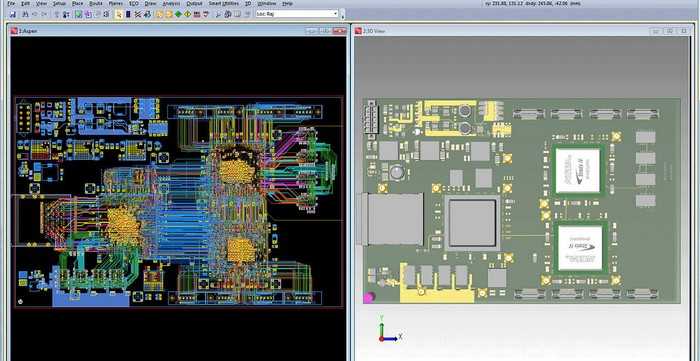700x361 pixels.
Task: Click the XYZ axis indicator in 3D View
Action: pyautogui.click(x=391, y=329)
